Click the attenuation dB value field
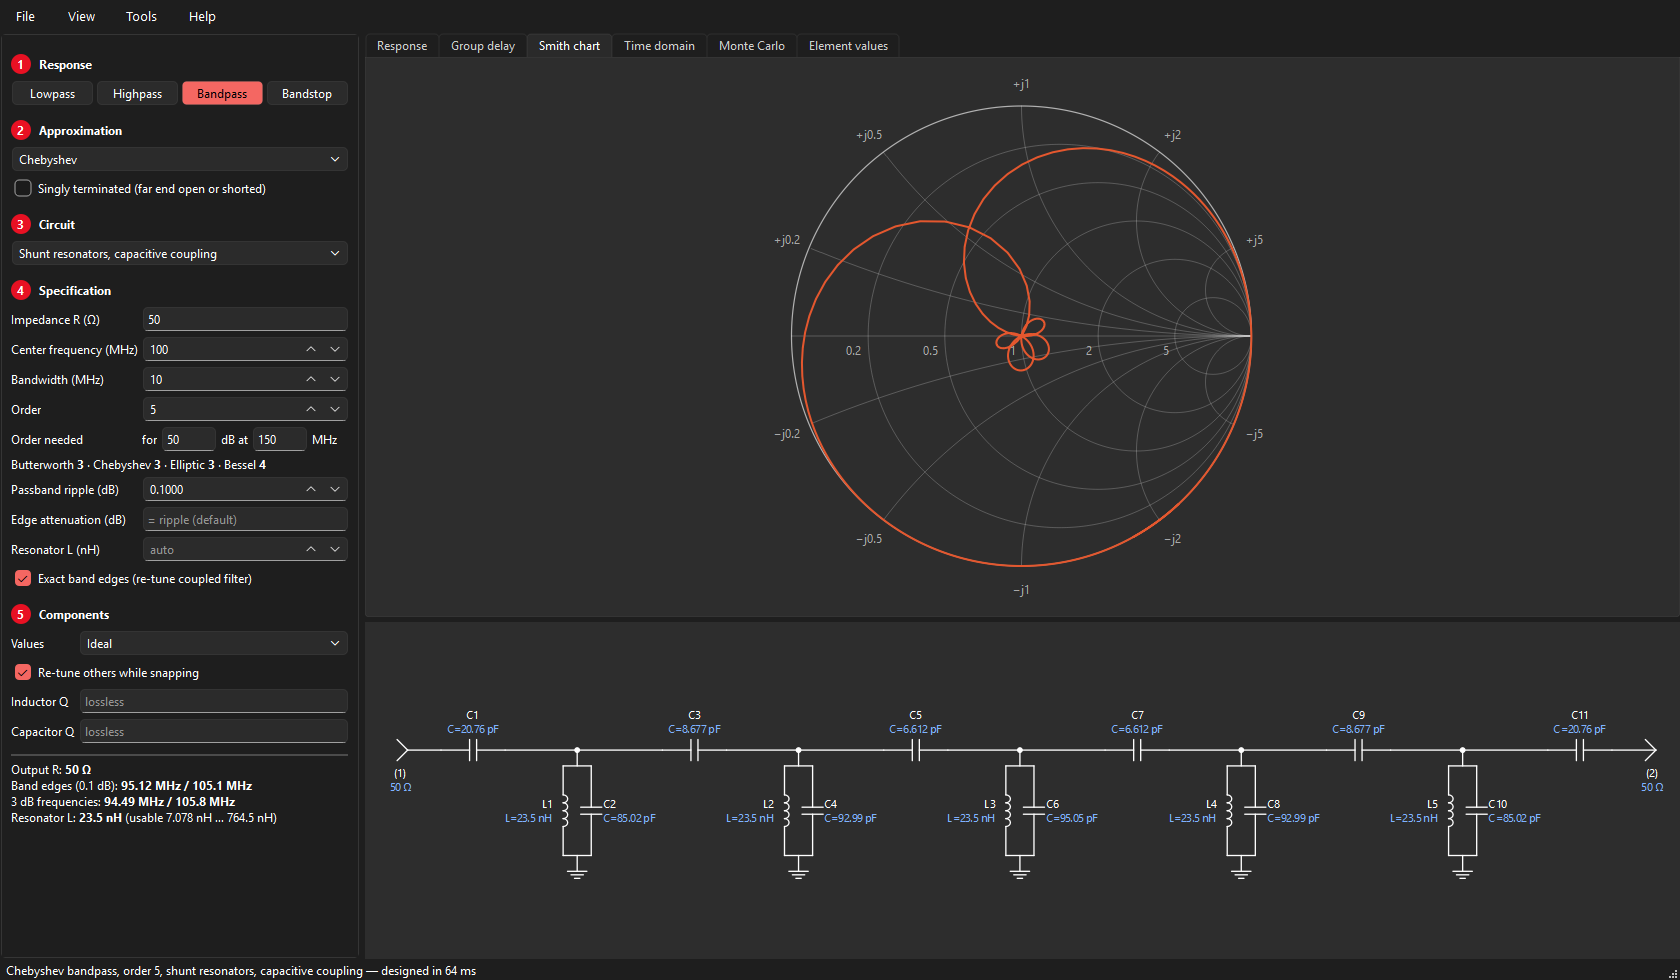Viewport: 1680px width, 980px height. [189, 439]
